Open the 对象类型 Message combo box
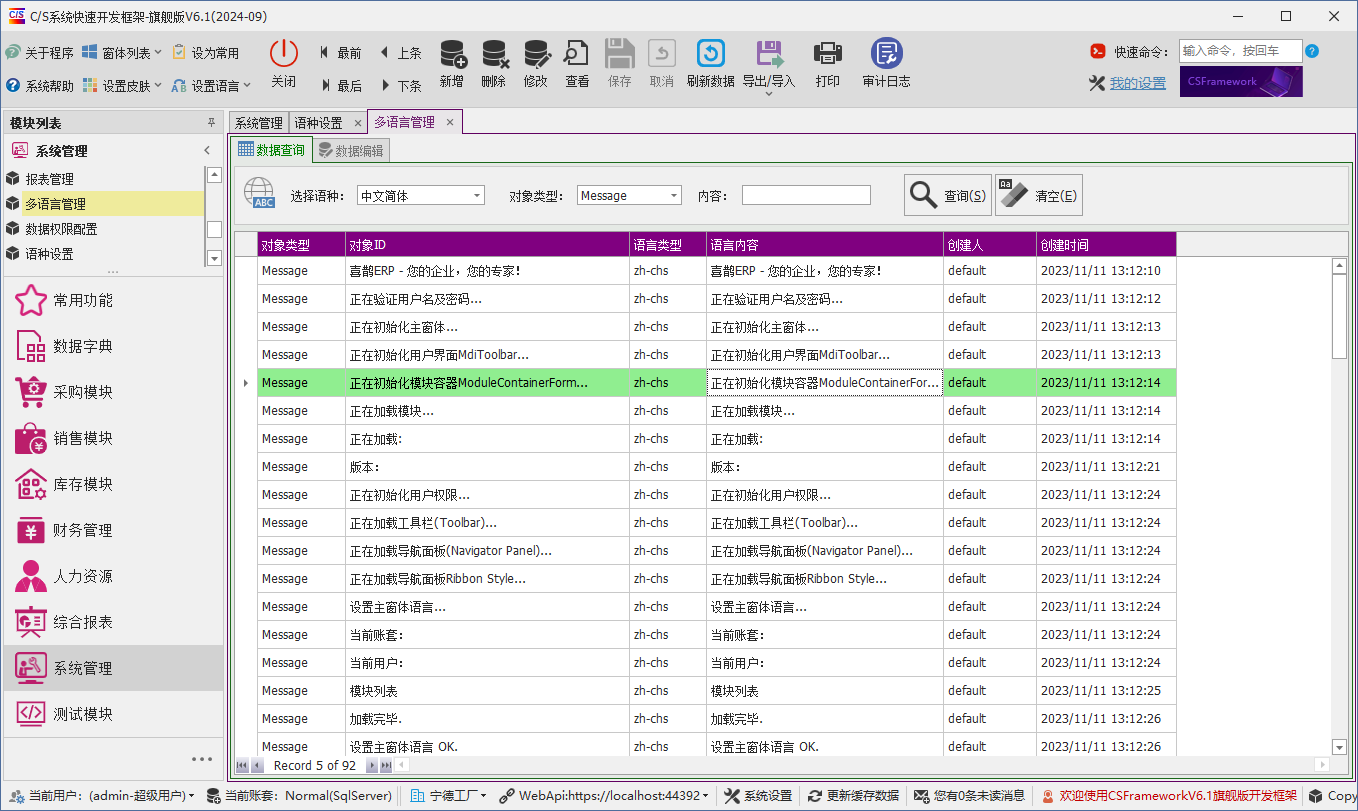The width and height of the screenshot is (1358, 811). click(630, 196)
